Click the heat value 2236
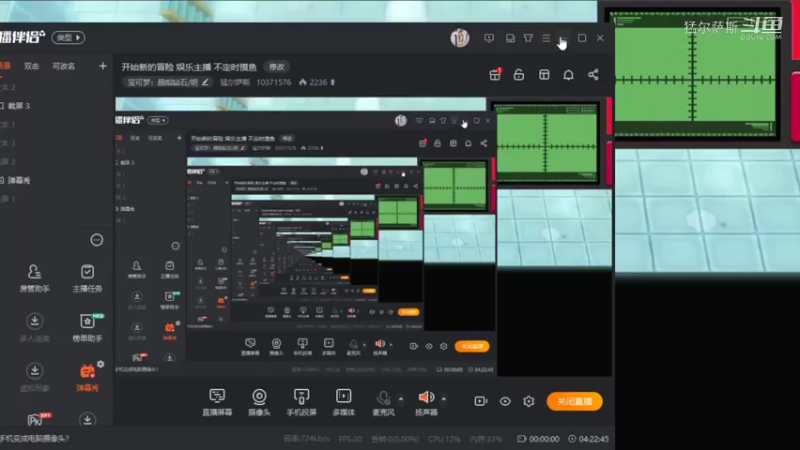The width and height of the screenshot is (800, 450). pos(317,82)
